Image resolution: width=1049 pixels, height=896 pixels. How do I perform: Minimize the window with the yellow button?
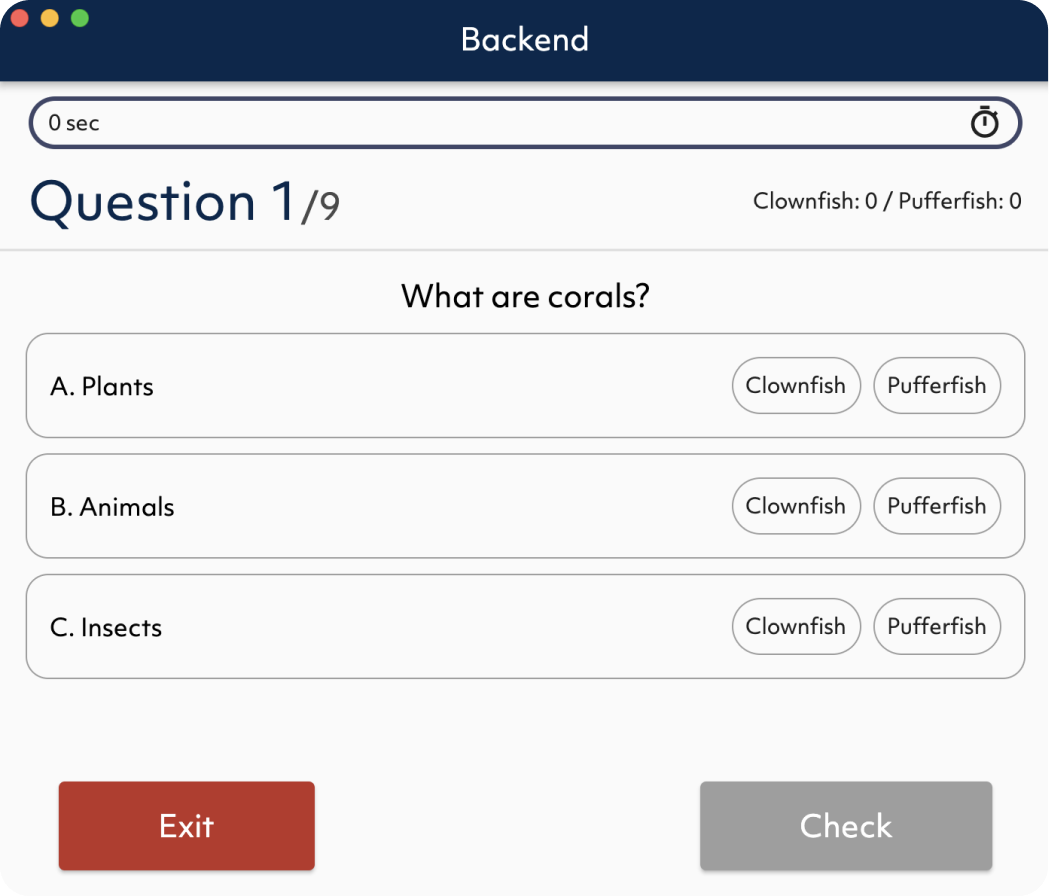click(x=50, y=18)
